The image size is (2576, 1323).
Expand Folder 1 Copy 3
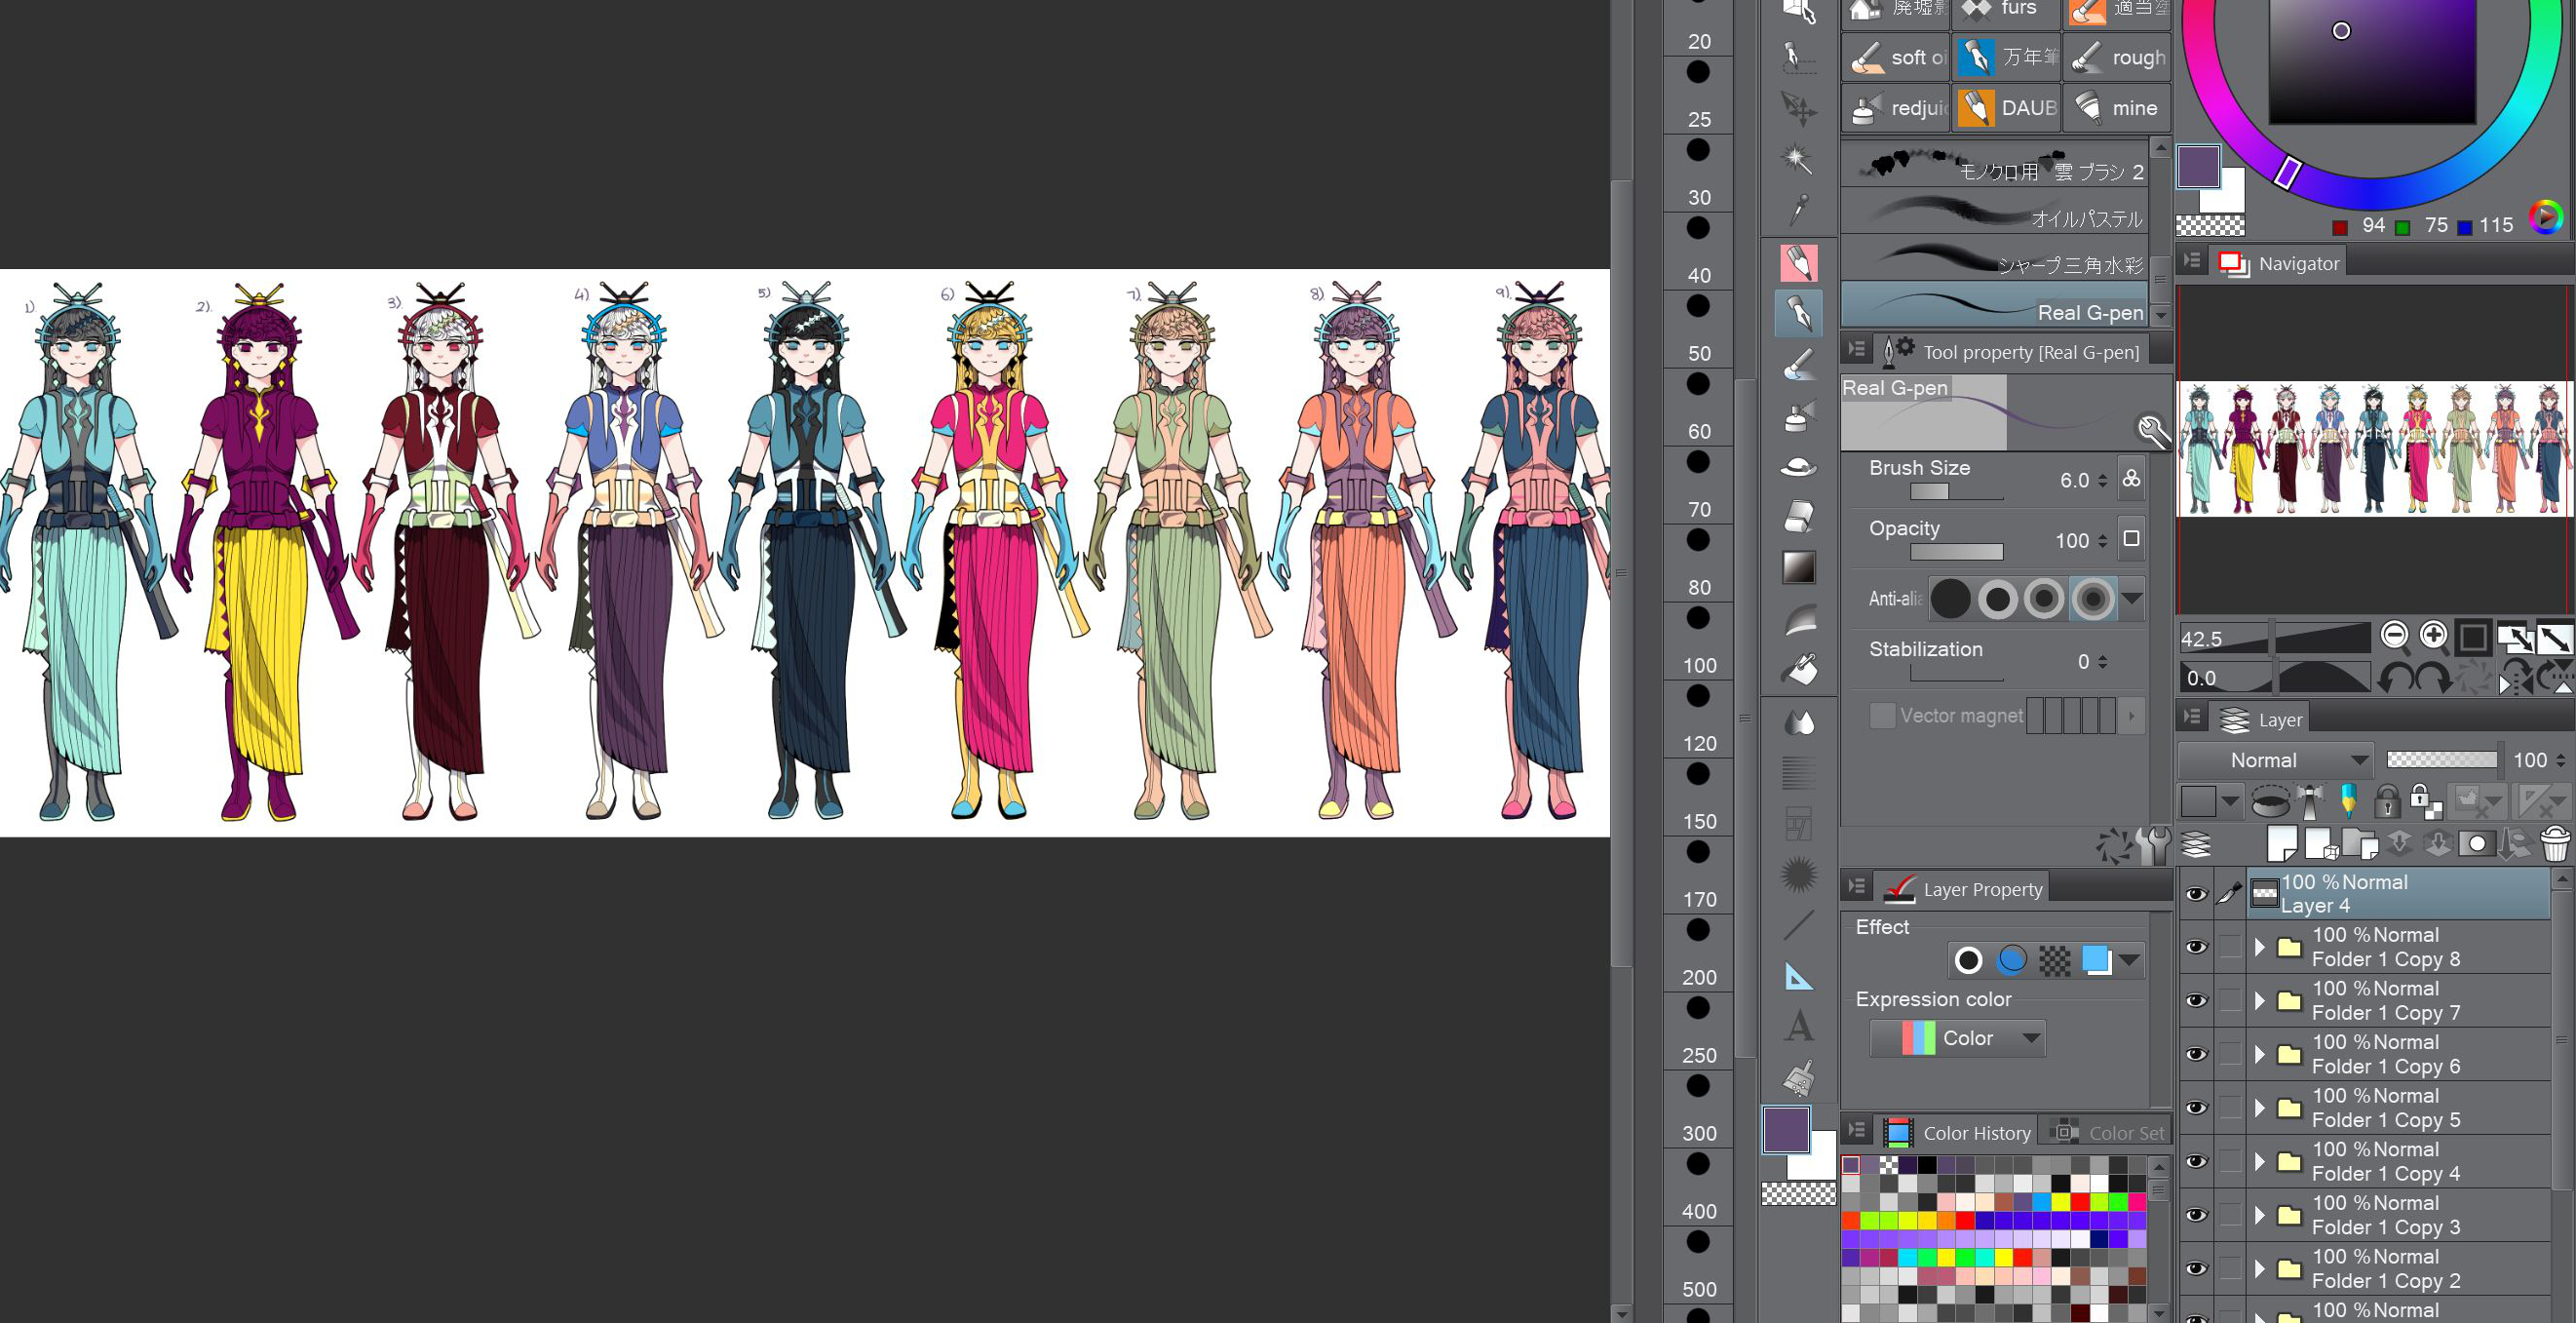tap(2259, 1215)
